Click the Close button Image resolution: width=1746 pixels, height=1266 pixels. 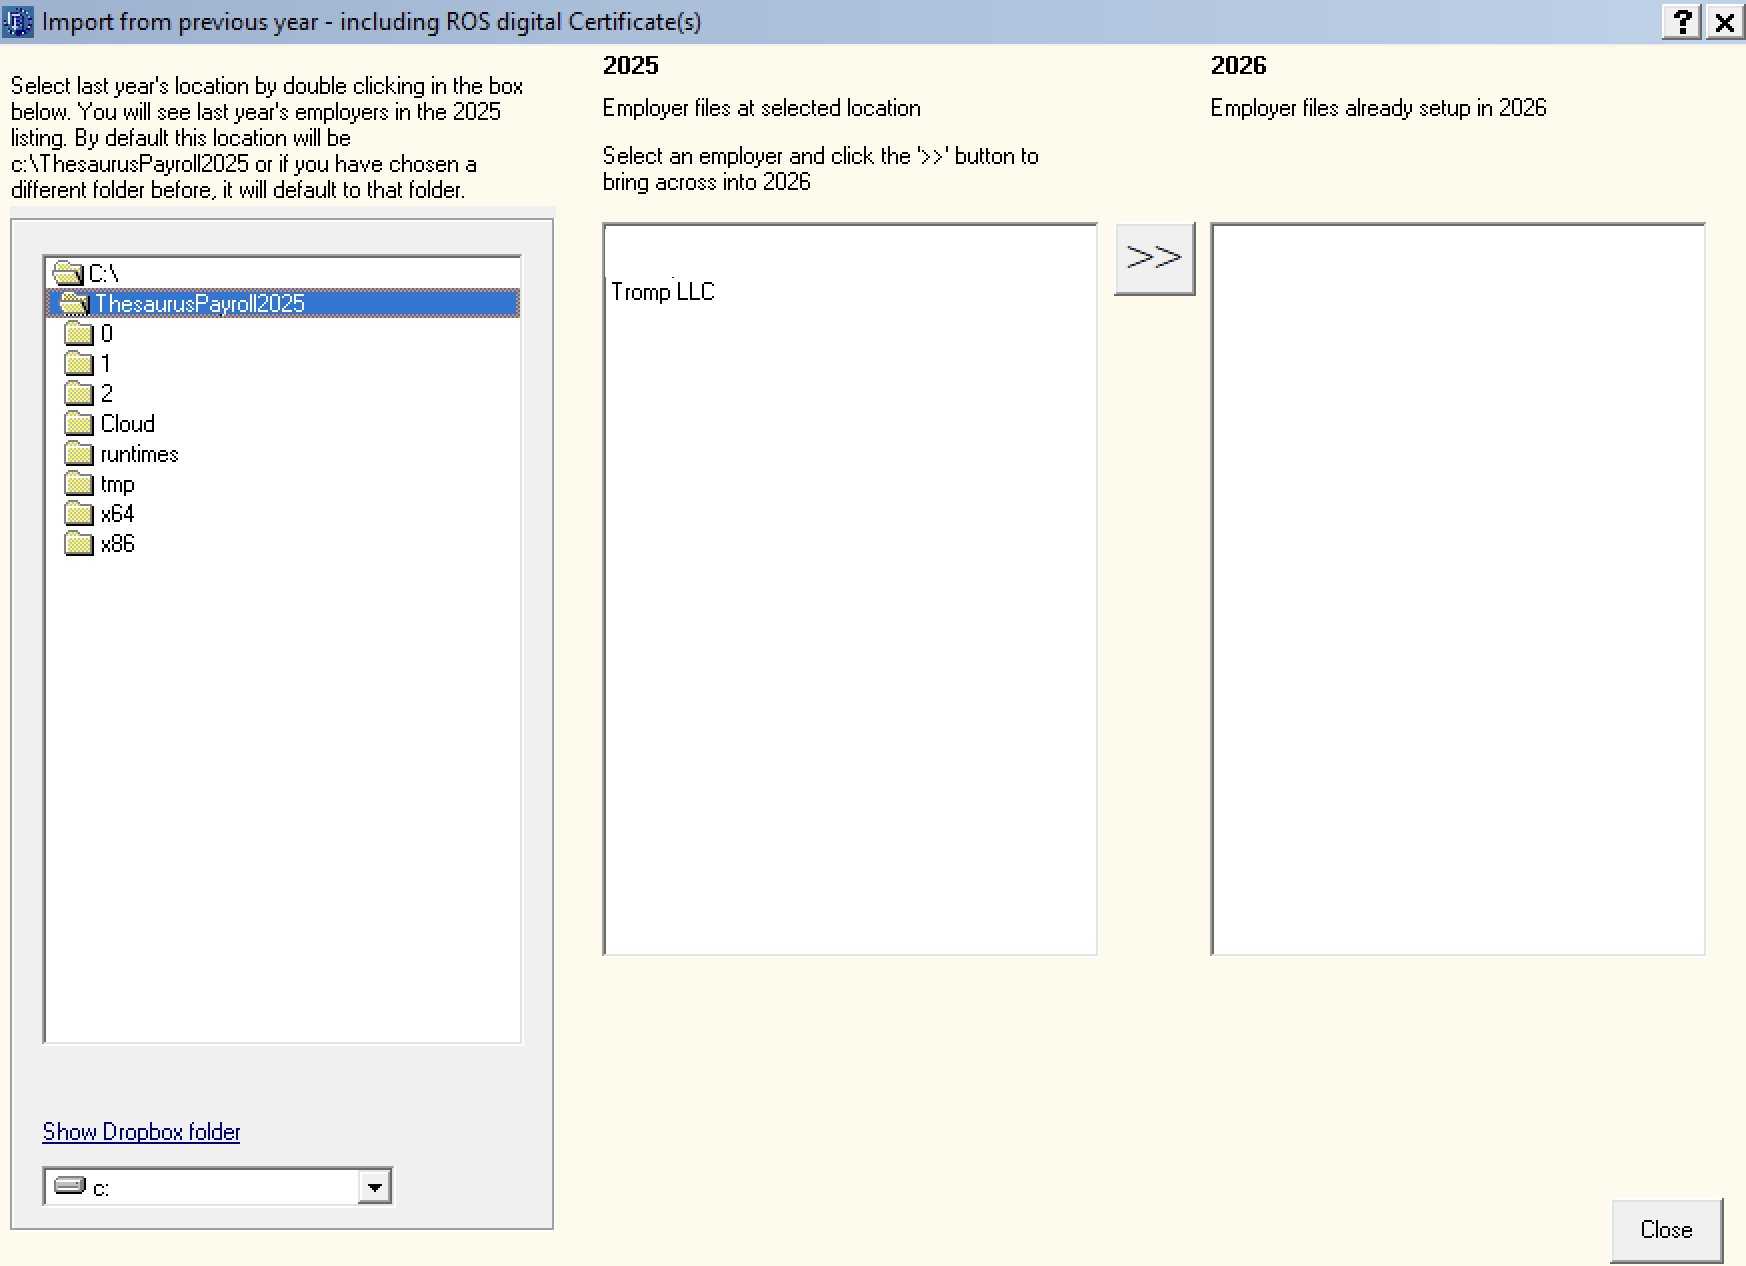coord(1665,1230)
